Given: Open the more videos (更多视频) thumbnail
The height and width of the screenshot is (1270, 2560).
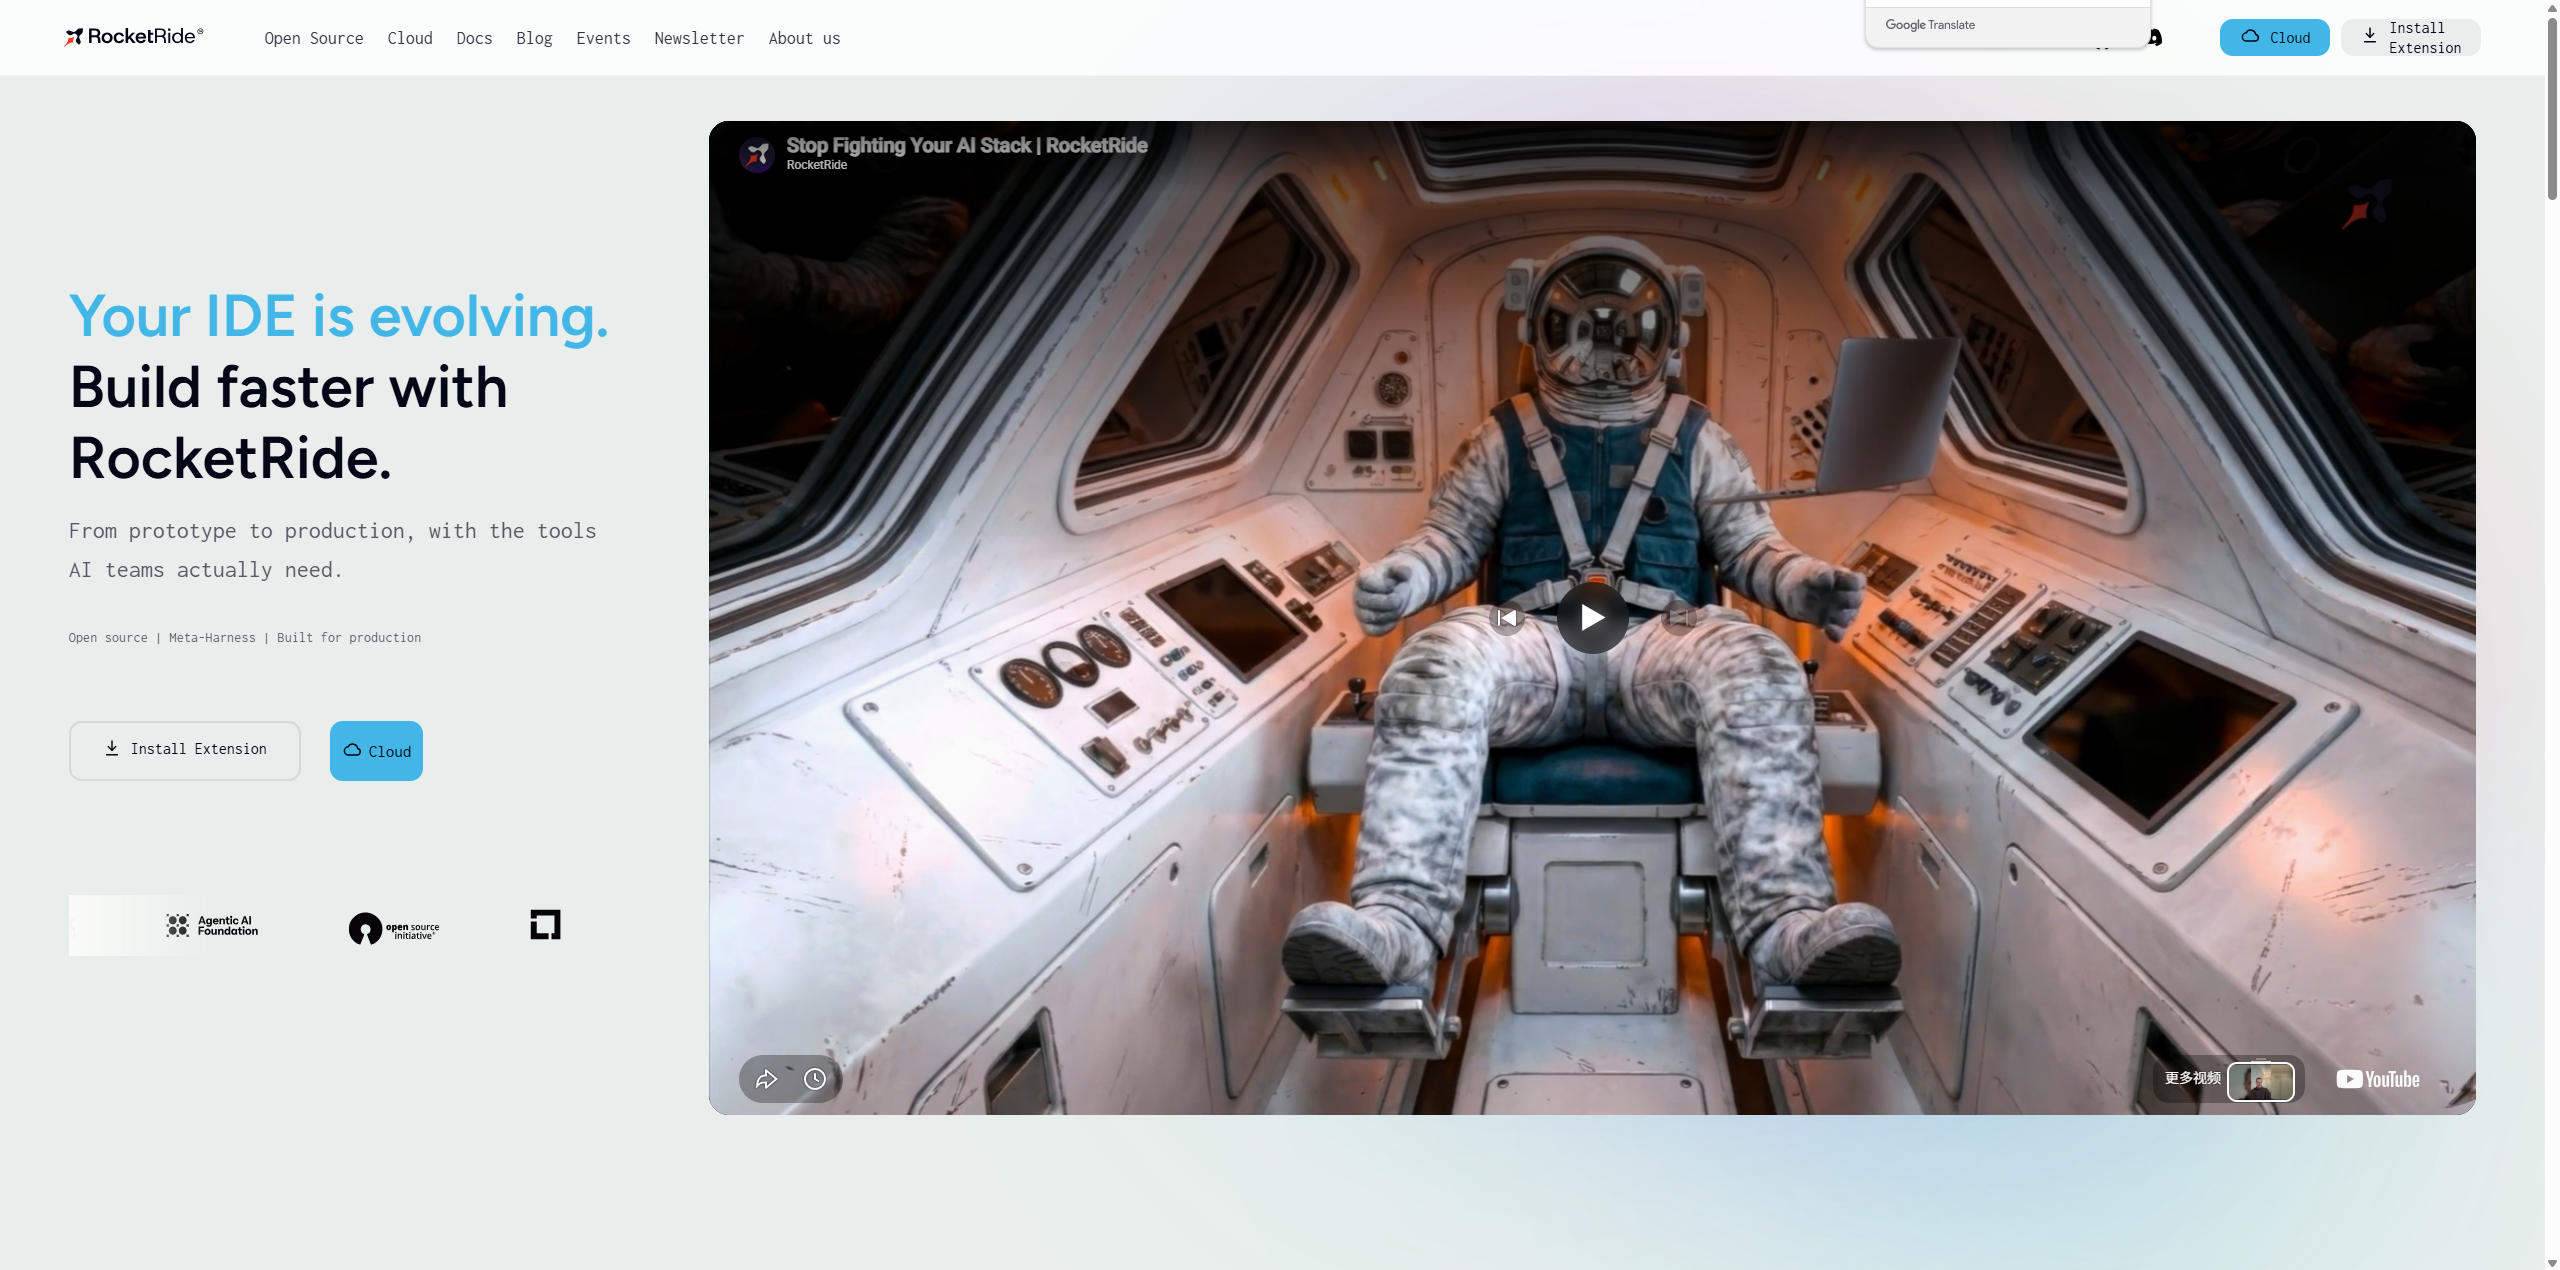Looking at the screenshot, I should (x=2260, y=1081).
